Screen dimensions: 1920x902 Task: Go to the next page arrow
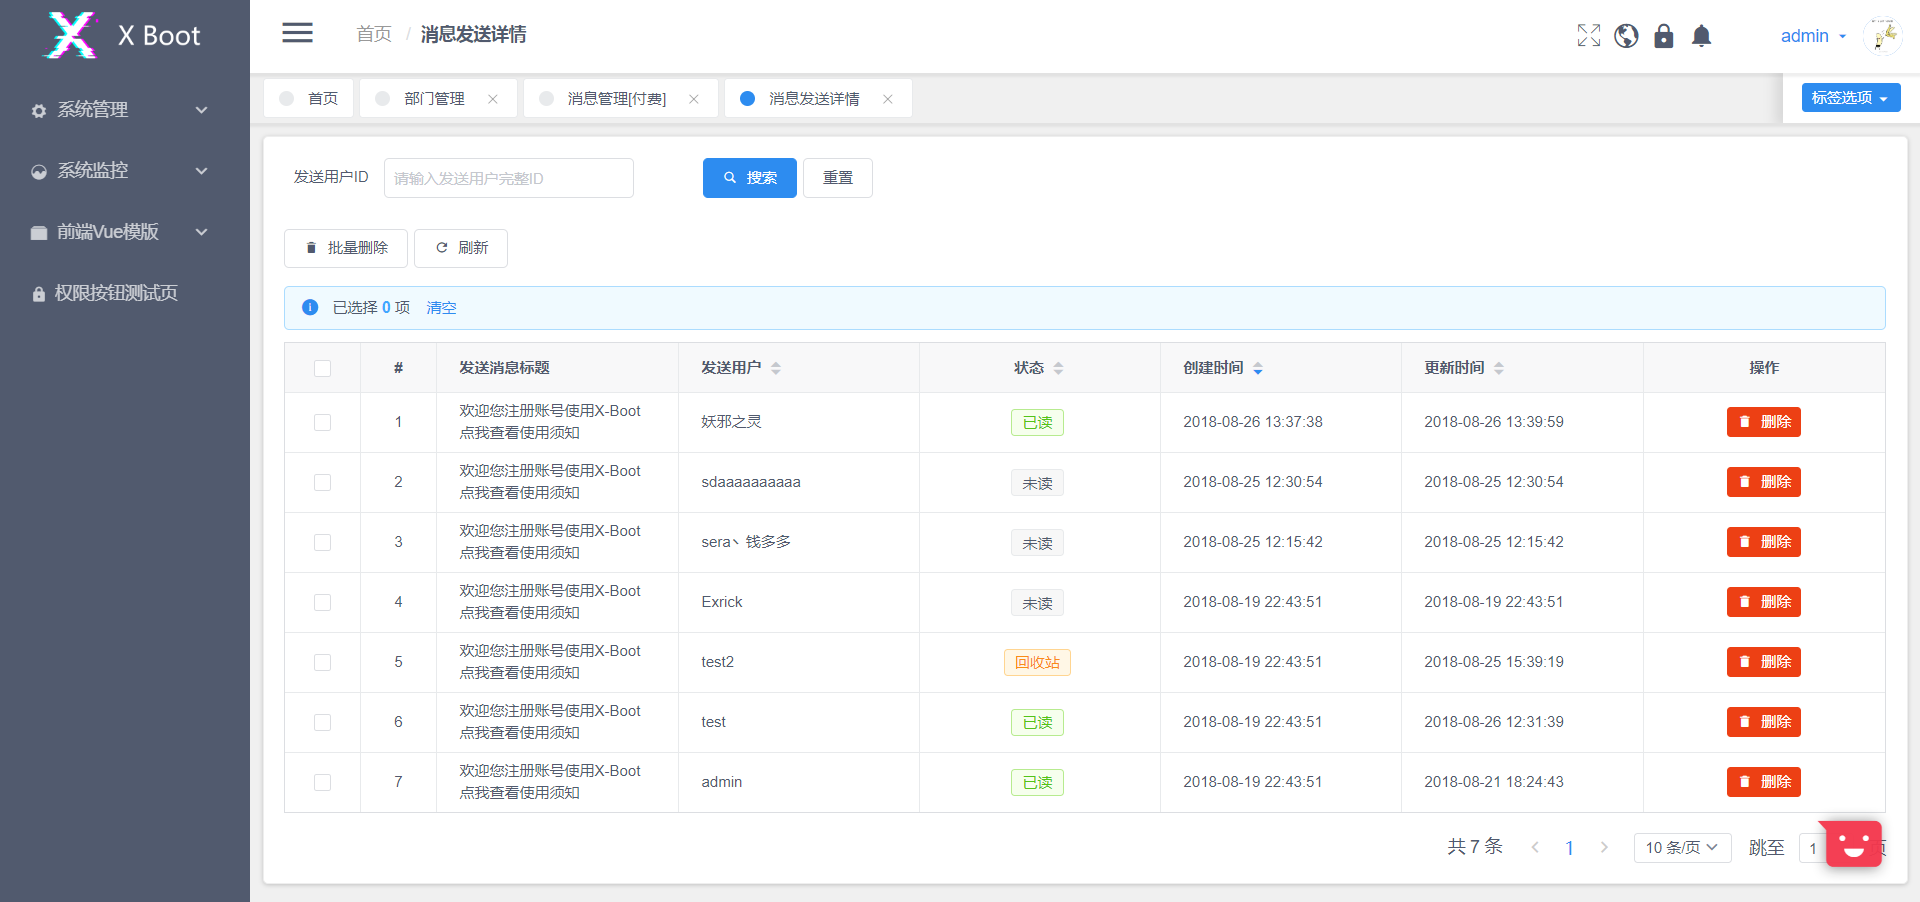[x=1604, y=847]
